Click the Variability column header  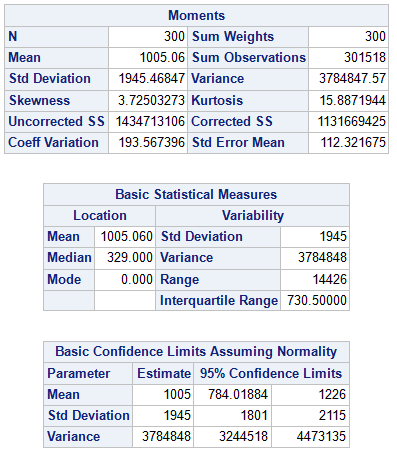[x=253, y=215]
